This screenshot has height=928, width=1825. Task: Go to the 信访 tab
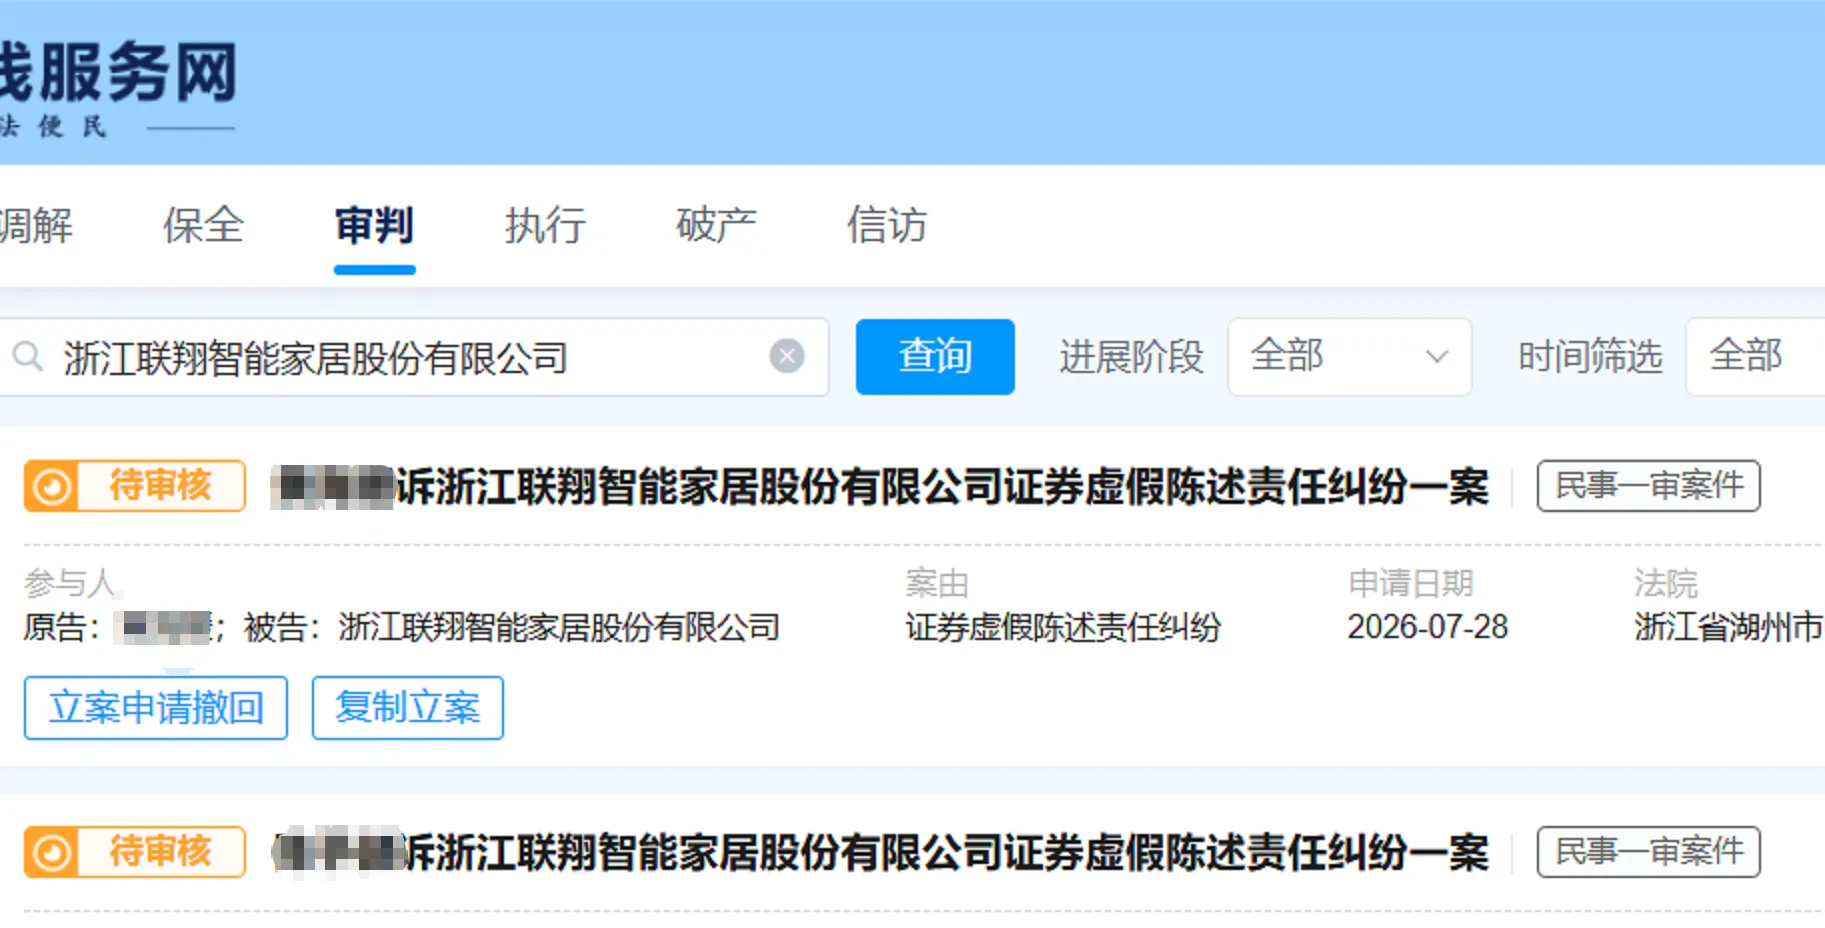pos(887,225)
